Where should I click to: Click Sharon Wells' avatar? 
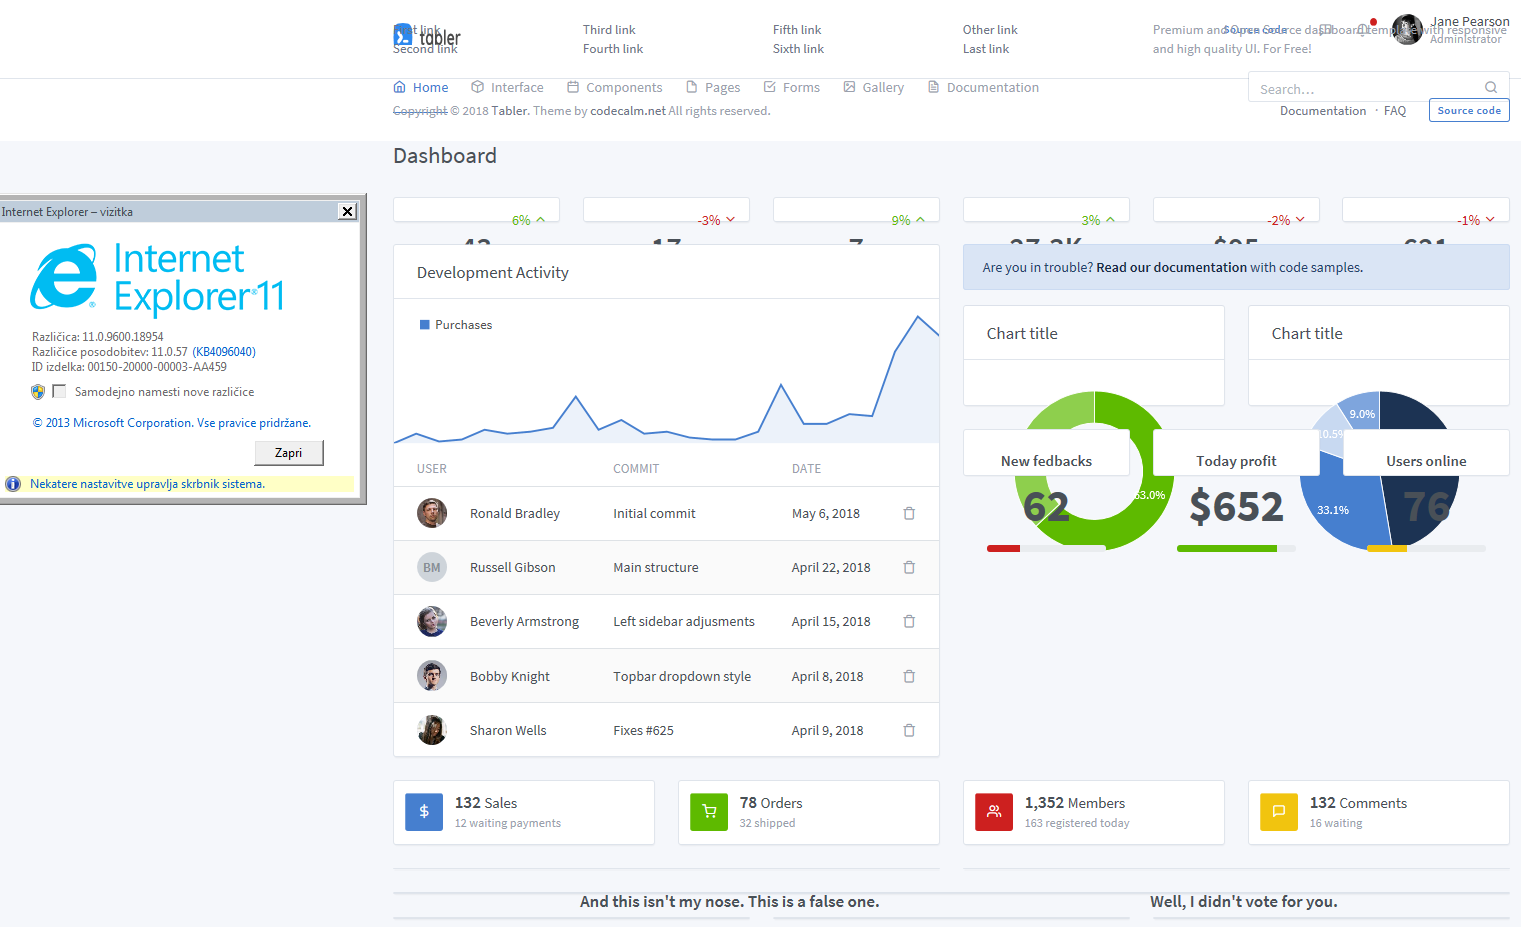[x=432, y=730]
